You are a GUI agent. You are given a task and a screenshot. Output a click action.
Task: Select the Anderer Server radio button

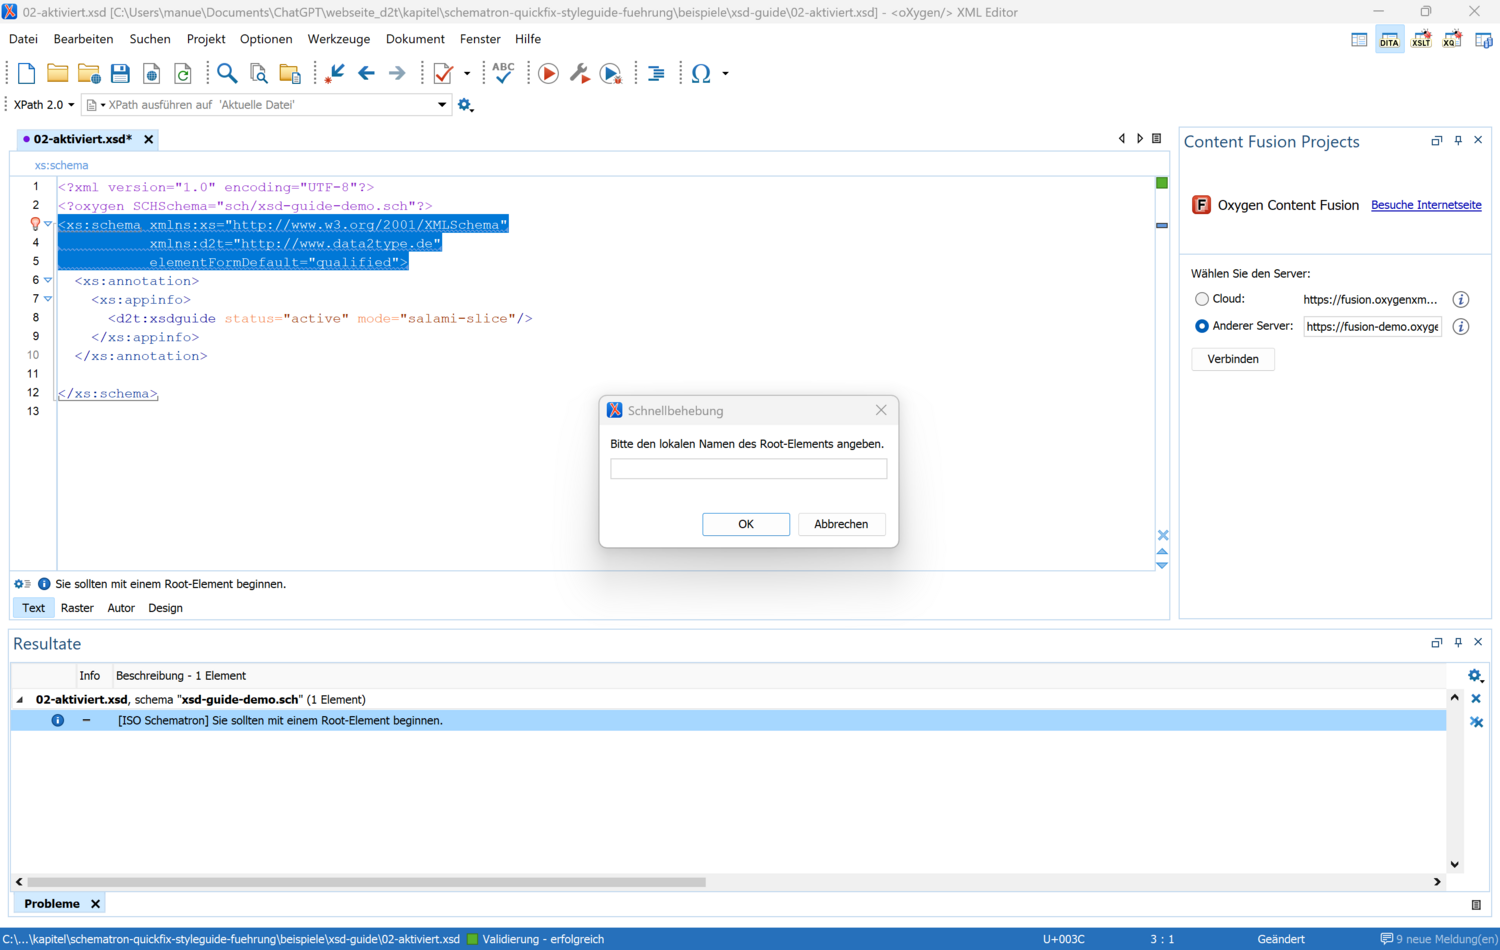click(1202, 326)
